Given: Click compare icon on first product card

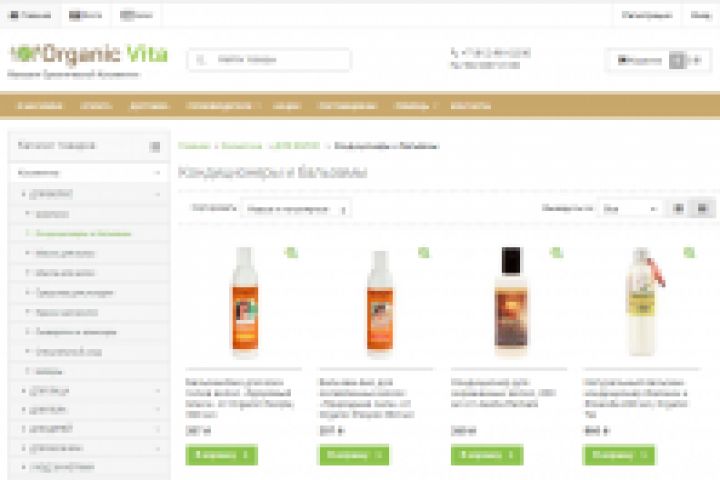Looking at the screenshot, I should tap(291, 252).
